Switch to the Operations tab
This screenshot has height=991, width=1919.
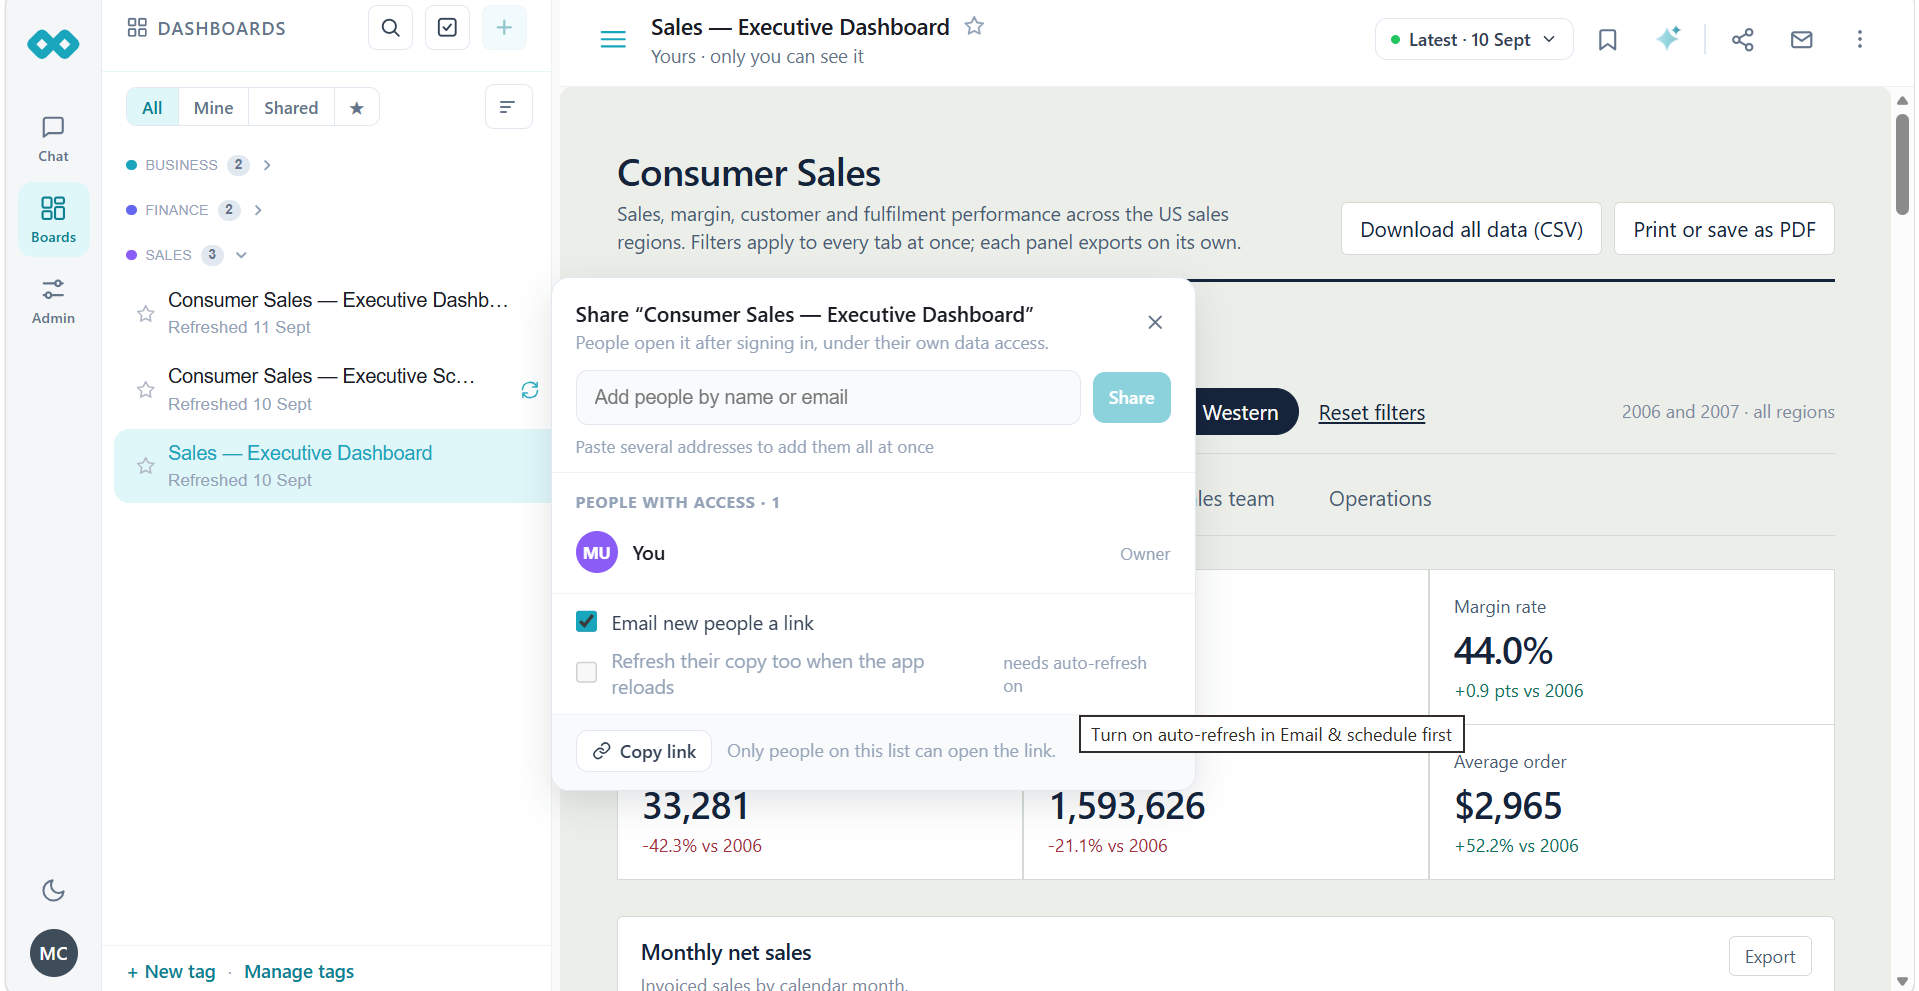point(1380,498)
